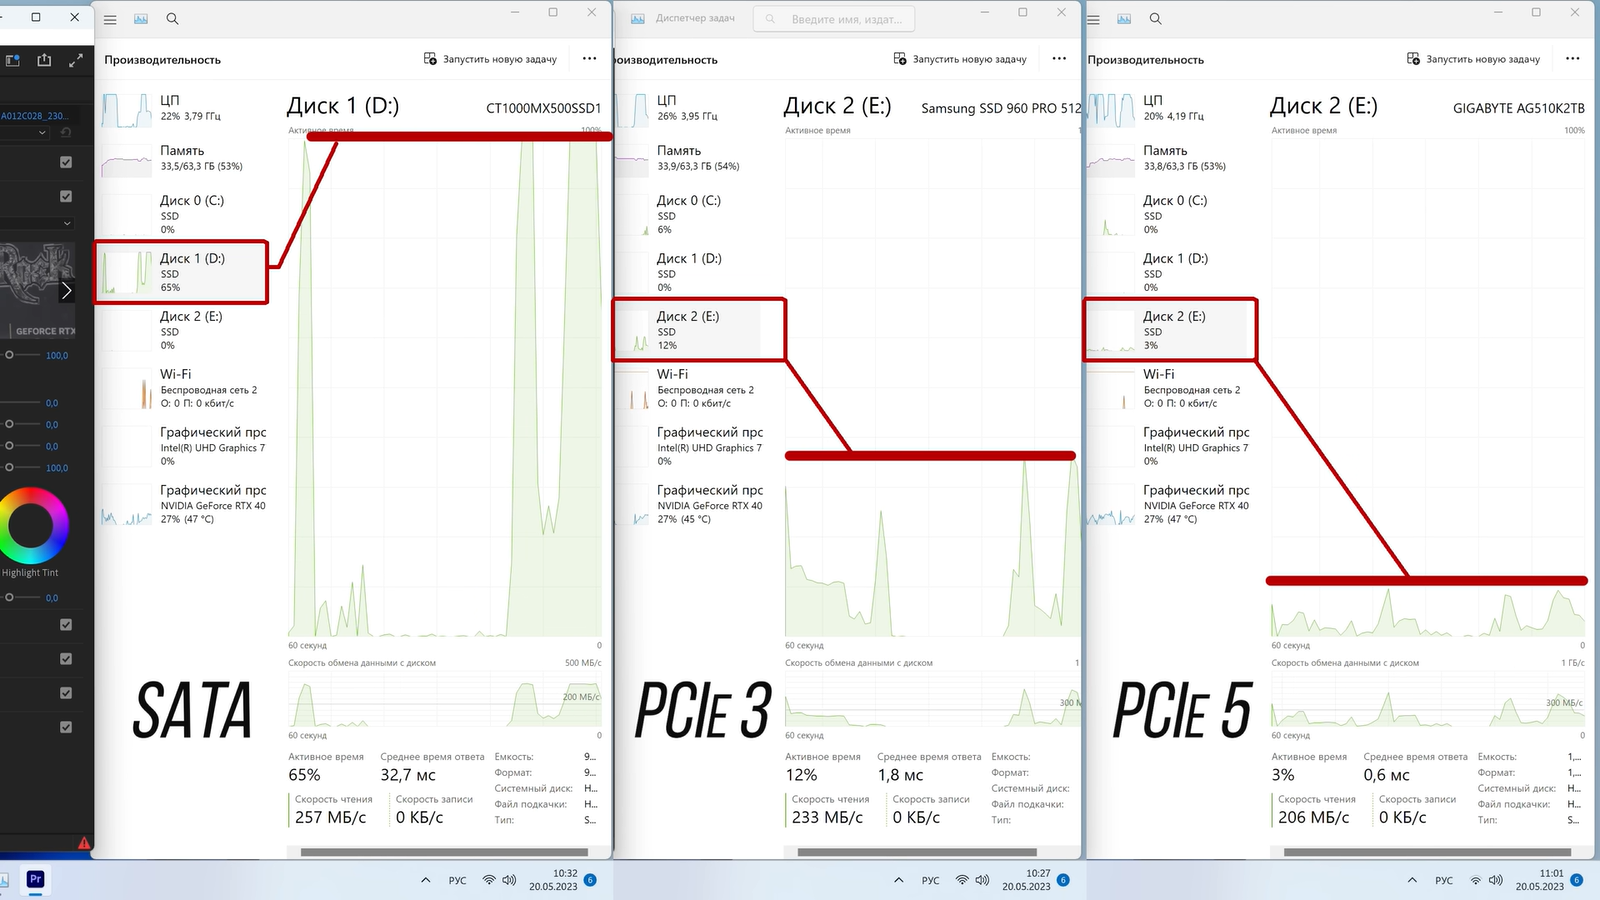Viewport: 1600px width, 900px height.
Task: Click the "206 МБ/с" read speed value
Action: click(x=1313, y=817)
